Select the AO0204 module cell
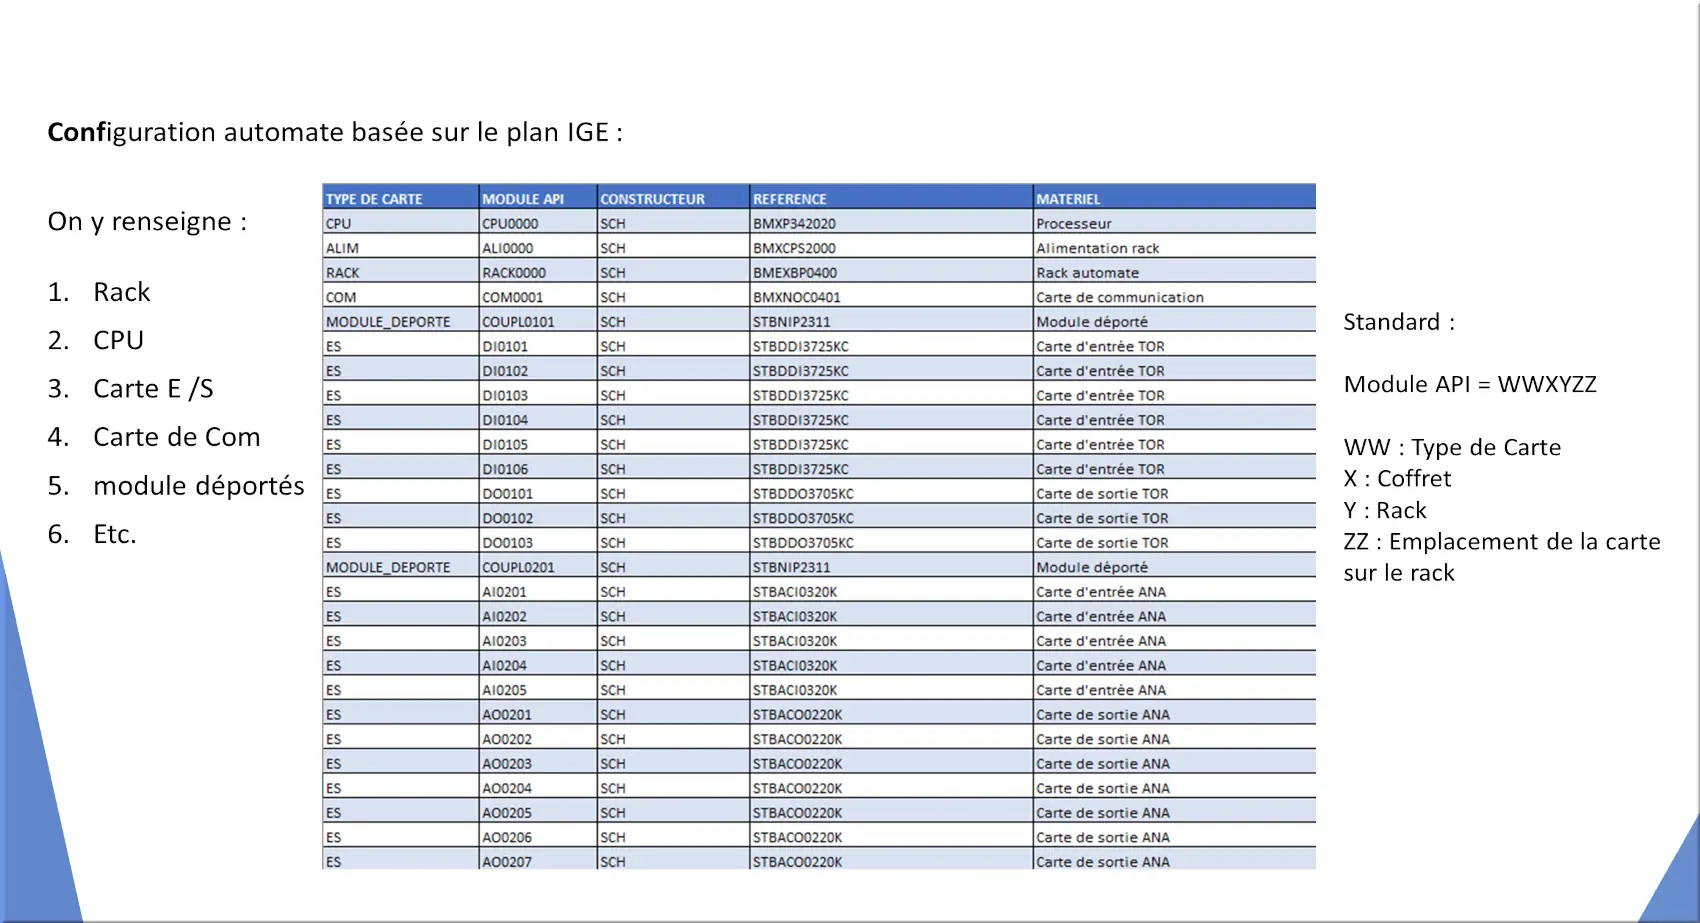The image size is (1700, 923). [538, 788]
